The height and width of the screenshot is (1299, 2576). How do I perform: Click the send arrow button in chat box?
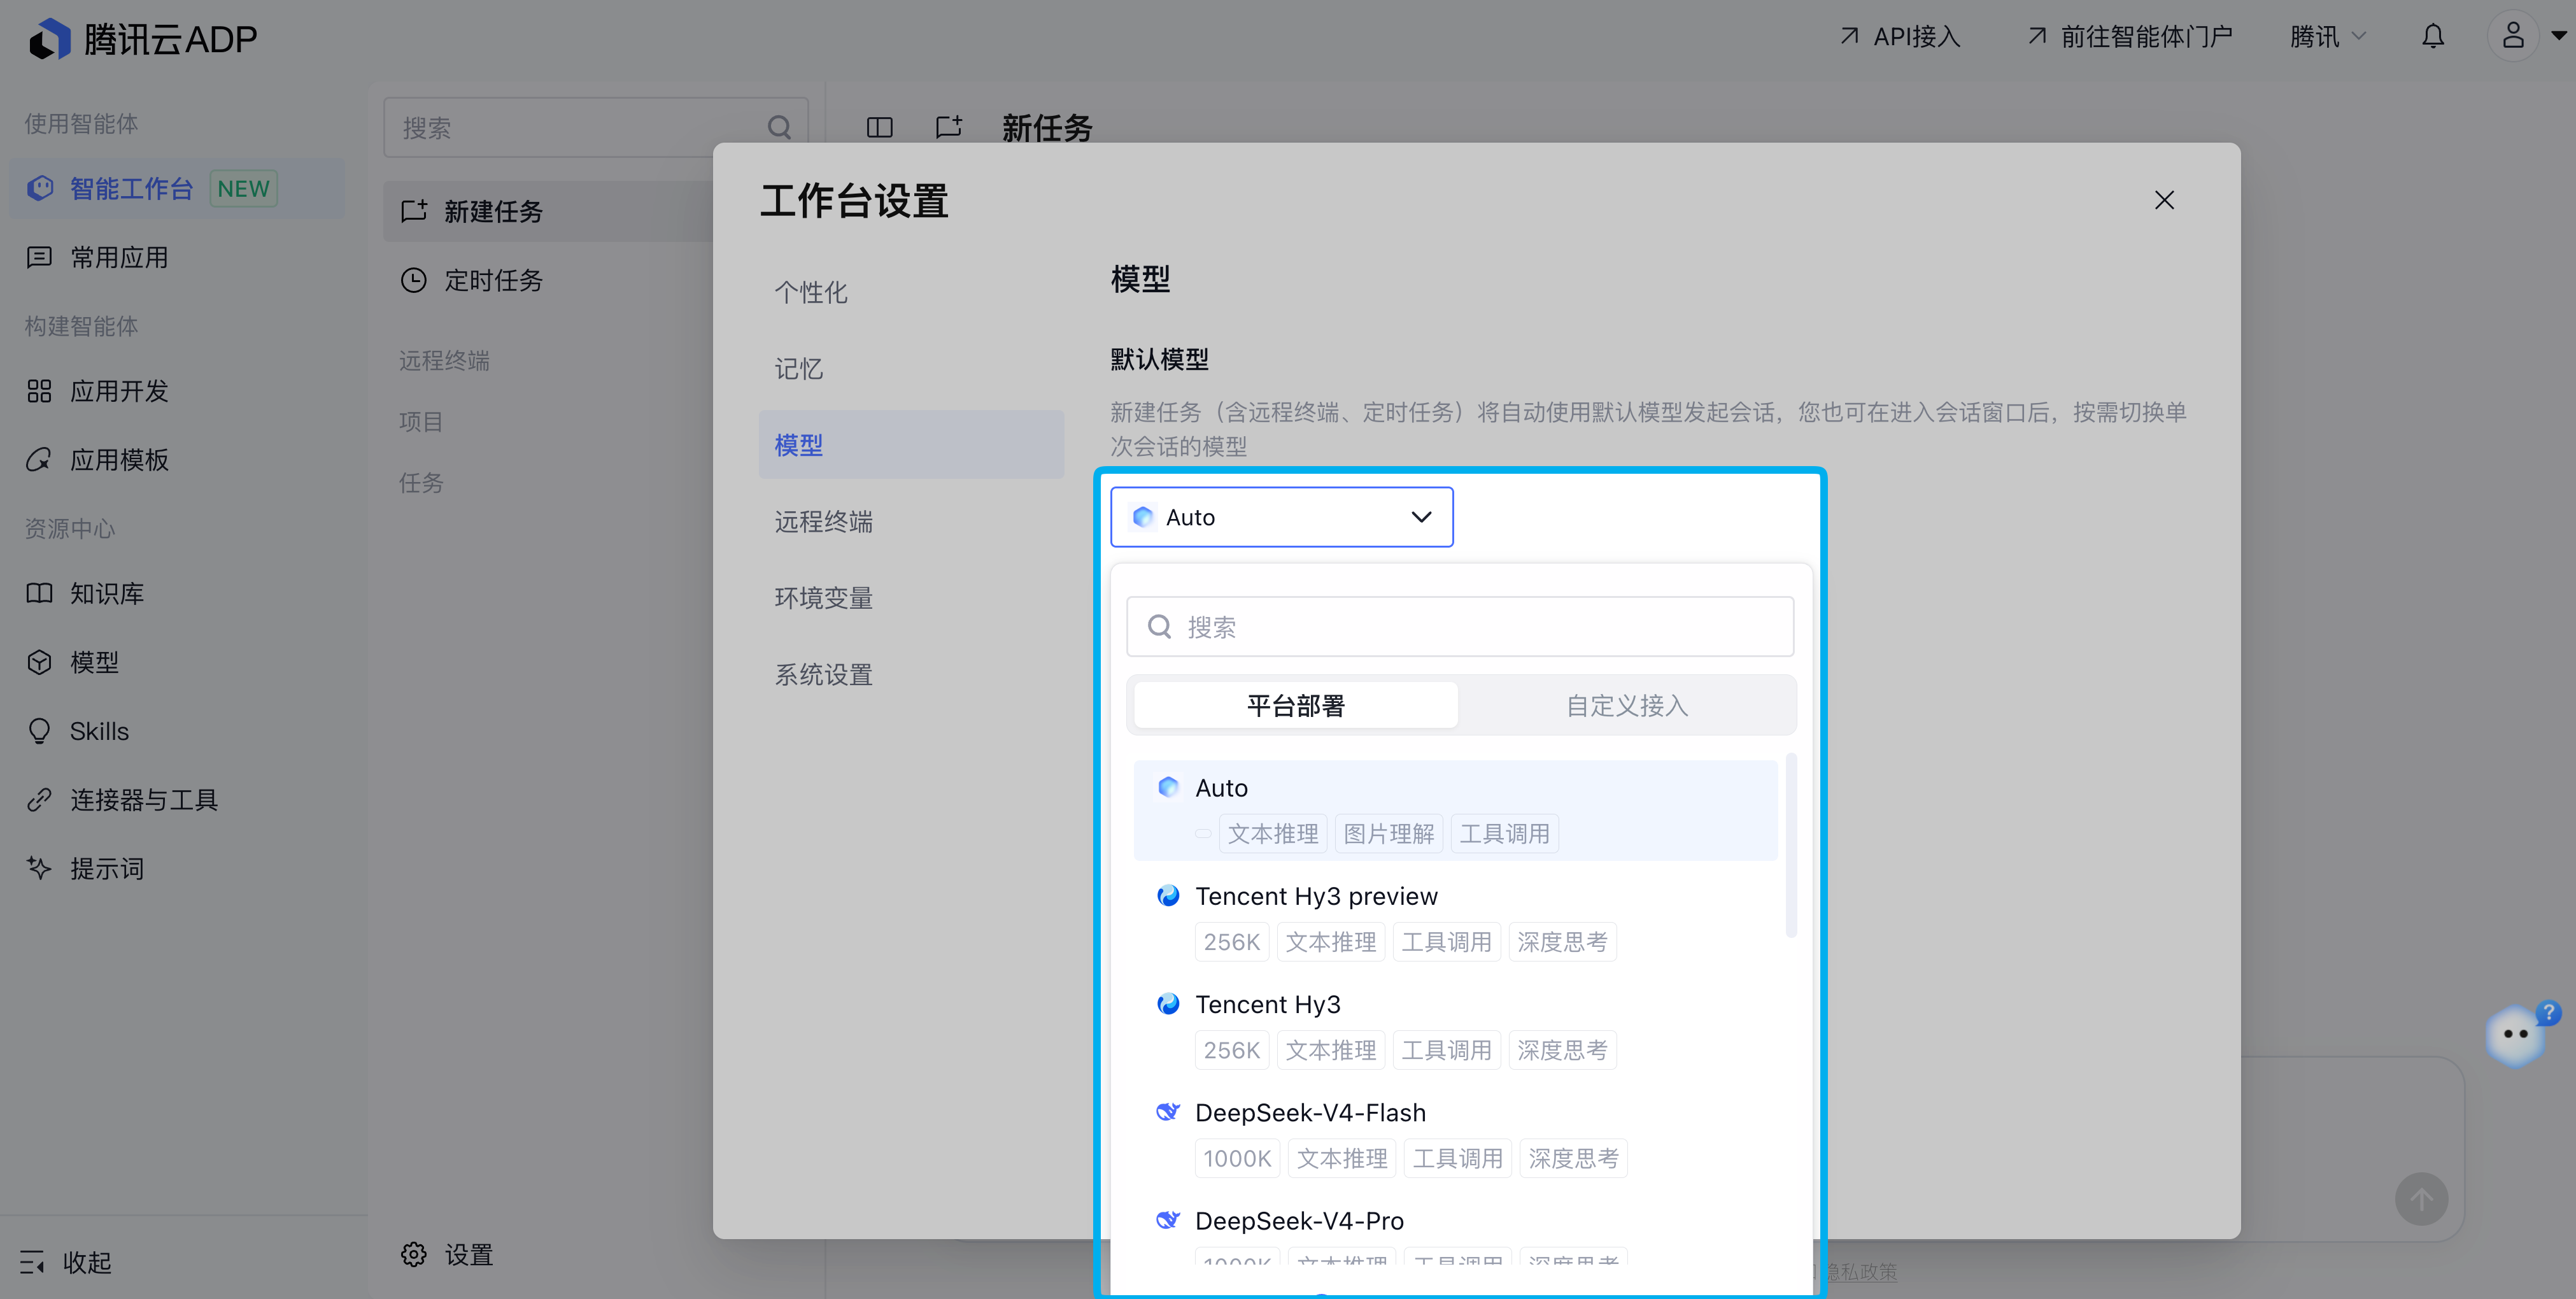[2421, 1198]
